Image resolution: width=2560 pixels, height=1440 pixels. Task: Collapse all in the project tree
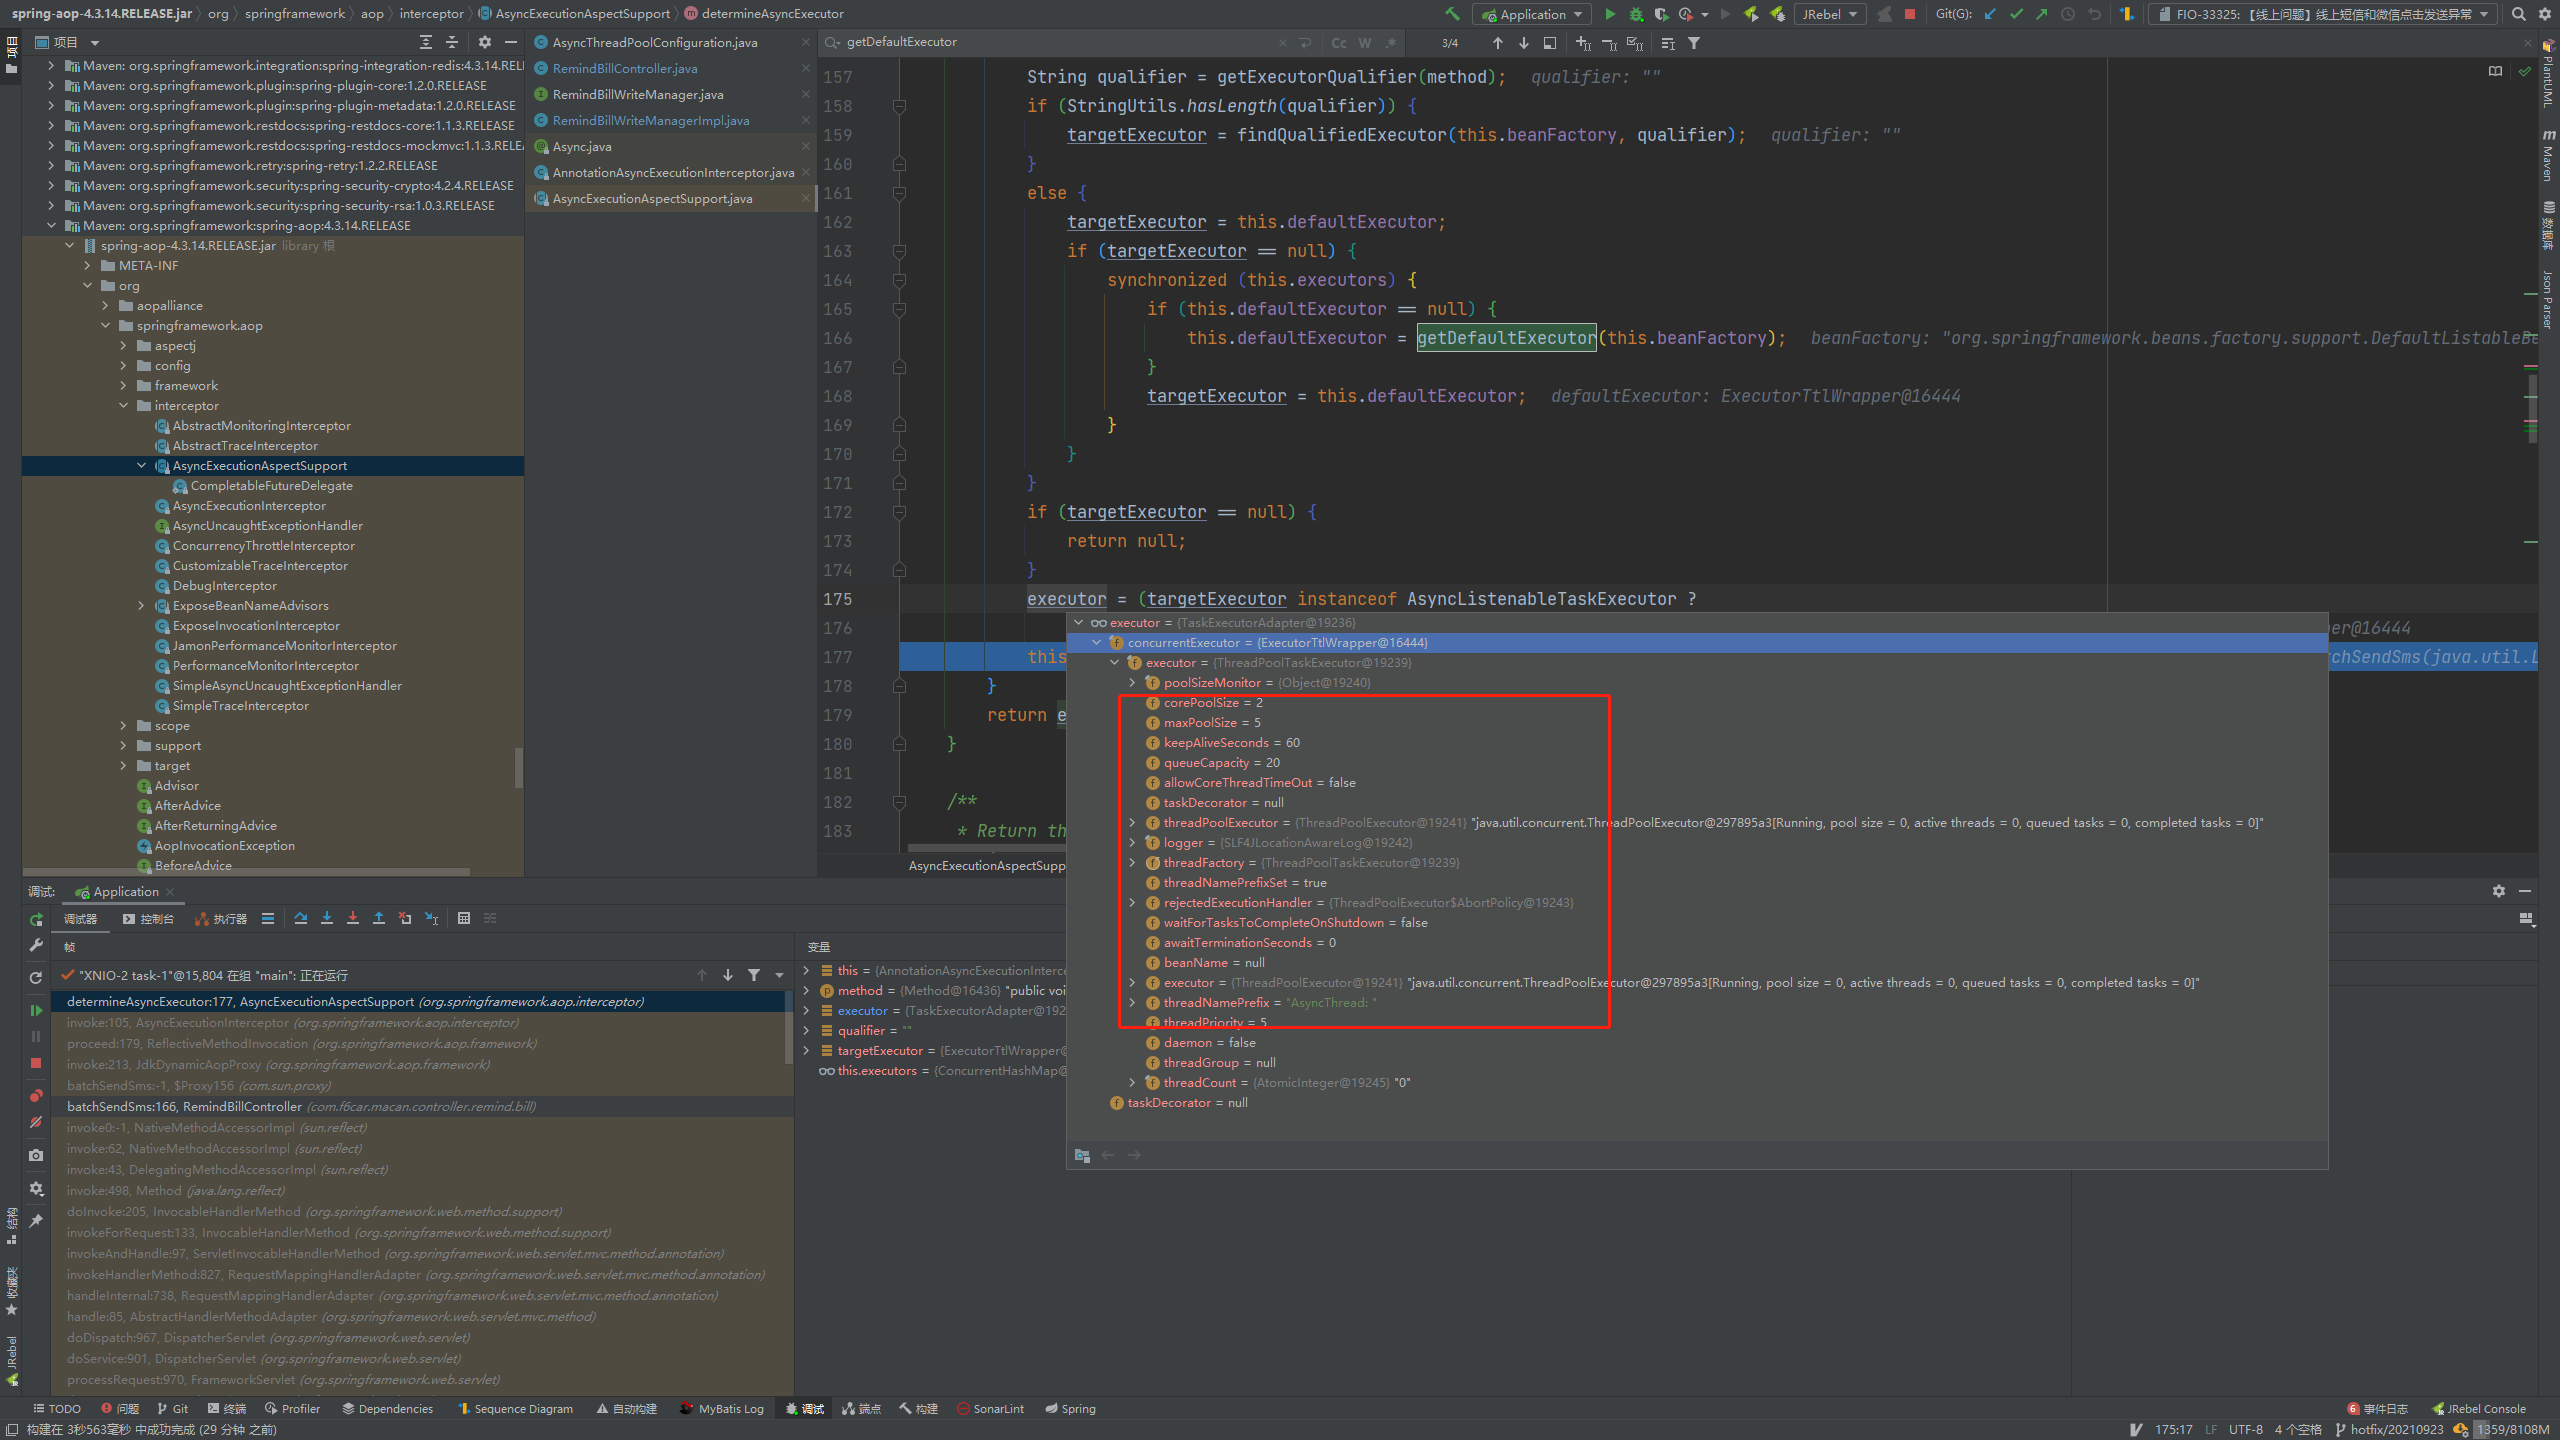(452, 42)
